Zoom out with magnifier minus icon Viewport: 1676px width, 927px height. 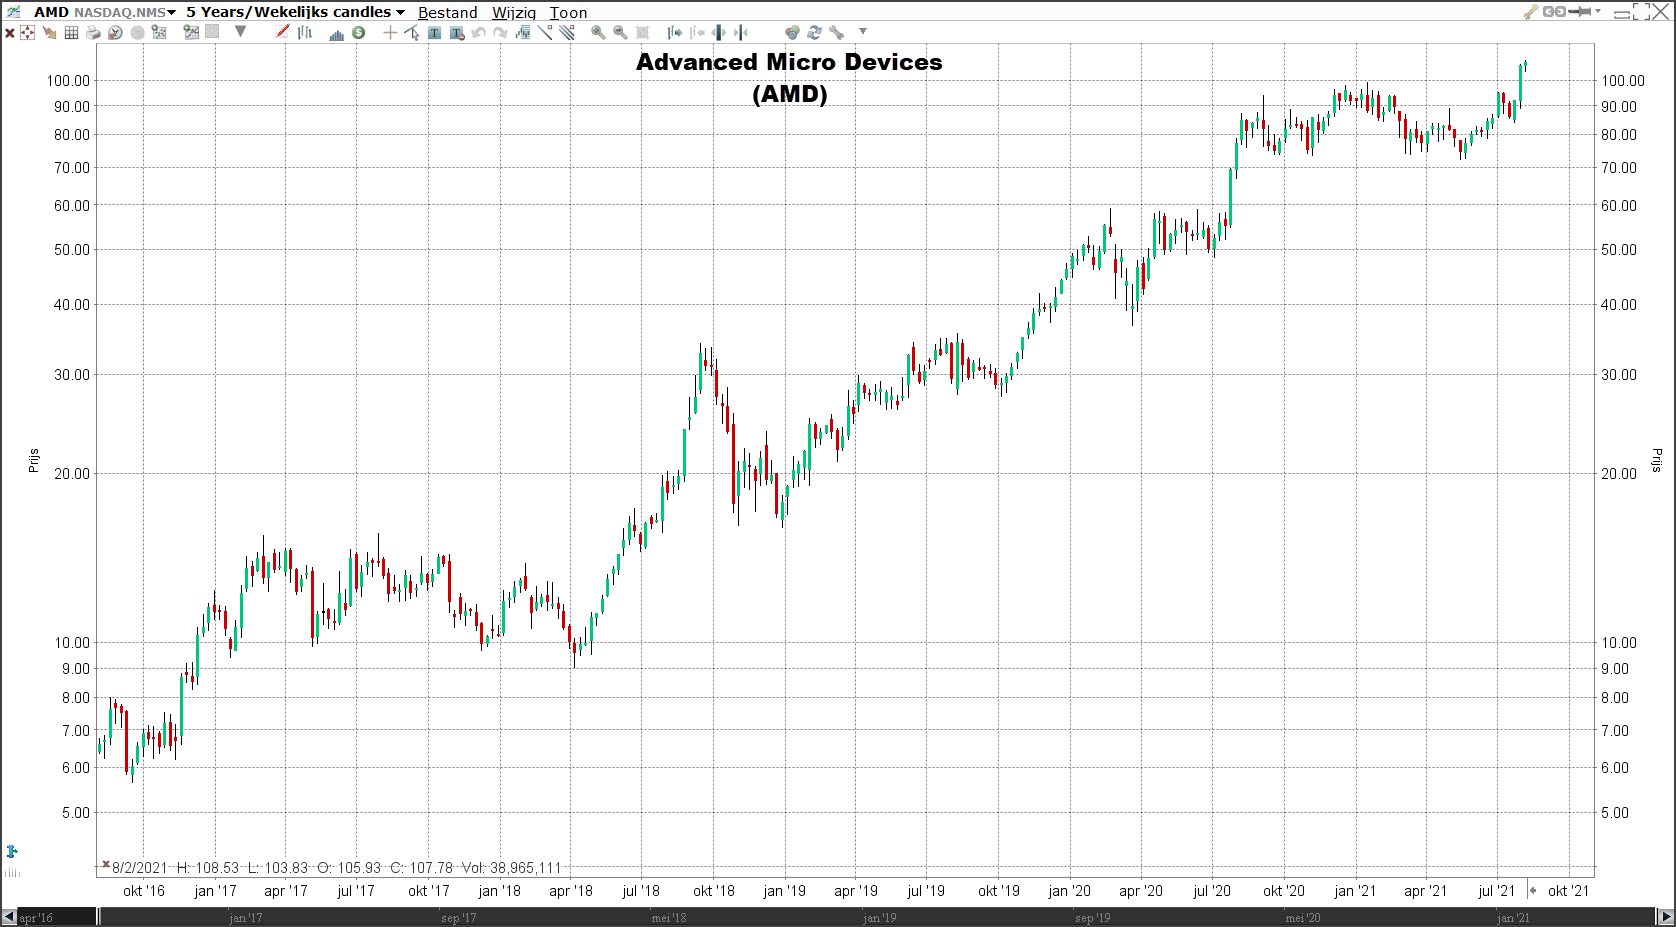pos(620,33)
